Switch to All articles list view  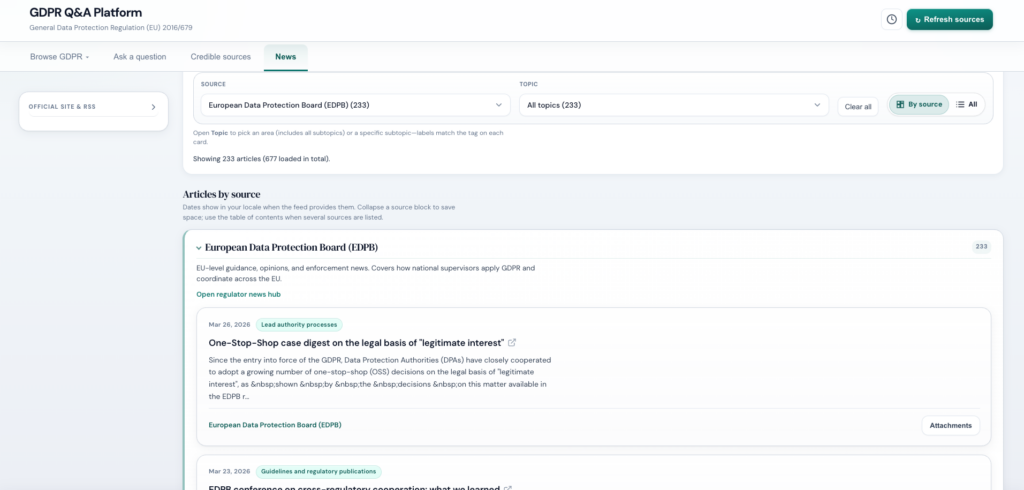point(966,104)
